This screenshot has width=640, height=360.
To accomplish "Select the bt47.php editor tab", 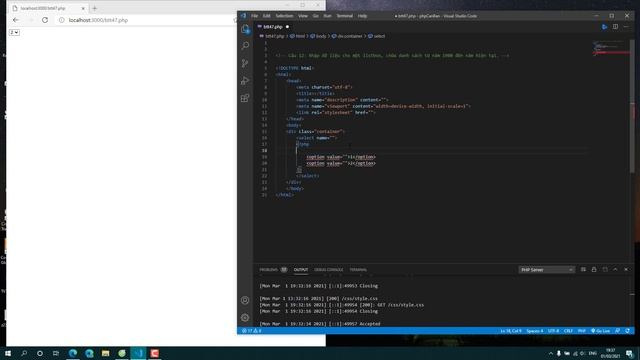I will [x=273, y=27].
